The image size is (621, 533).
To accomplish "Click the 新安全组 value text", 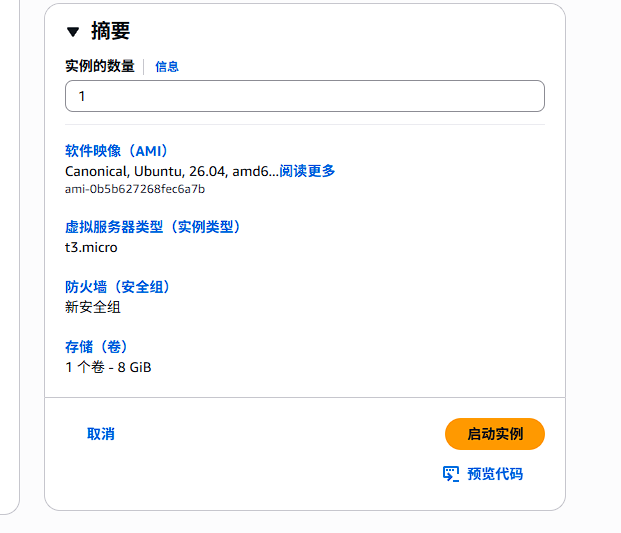I will pos(93,307).
